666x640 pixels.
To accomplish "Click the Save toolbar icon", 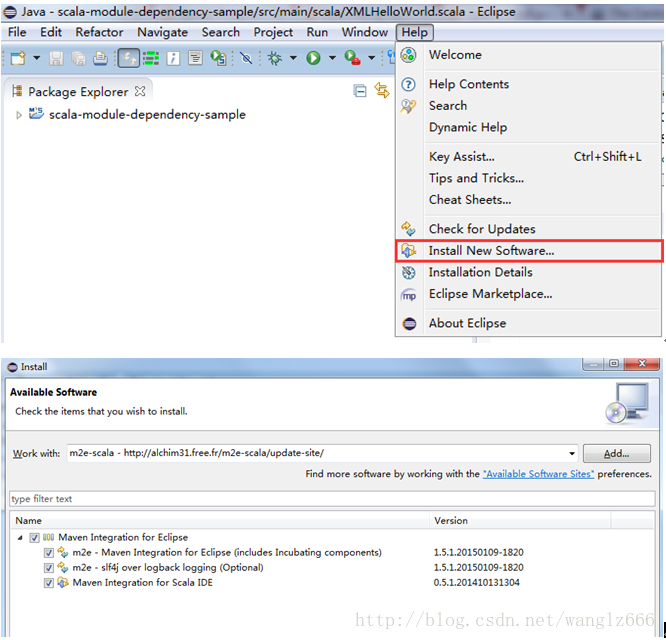I will (x=56, y=58).
